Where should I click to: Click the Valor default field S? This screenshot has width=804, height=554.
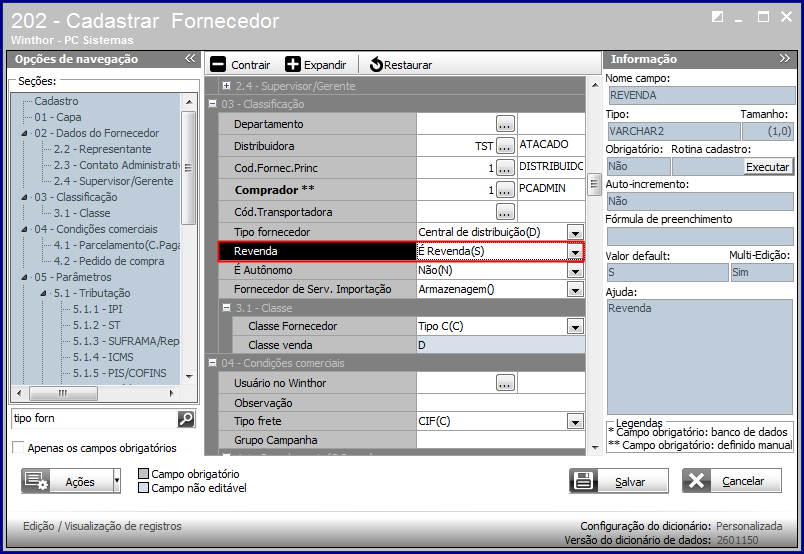pos(667,272)
